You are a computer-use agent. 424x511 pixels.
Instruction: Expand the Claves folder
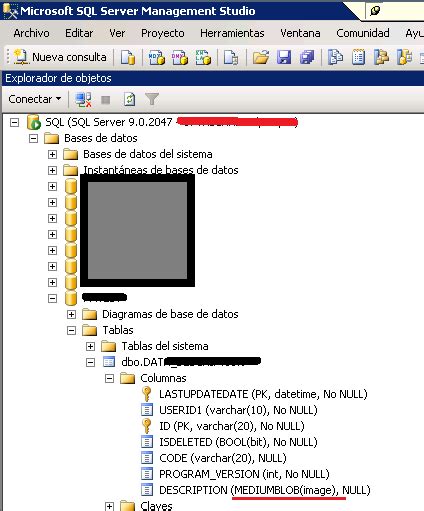(109, 506)
